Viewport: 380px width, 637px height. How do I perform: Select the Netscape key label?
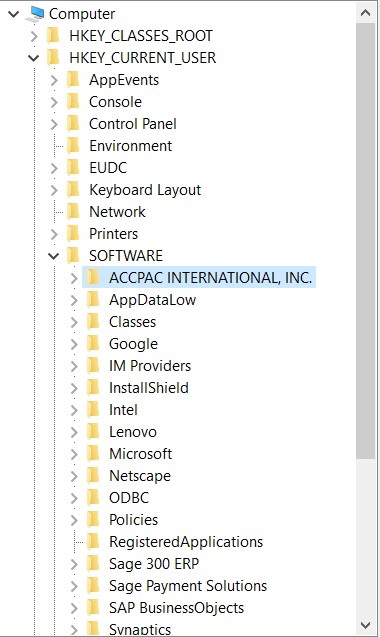(x=140, y=476)
